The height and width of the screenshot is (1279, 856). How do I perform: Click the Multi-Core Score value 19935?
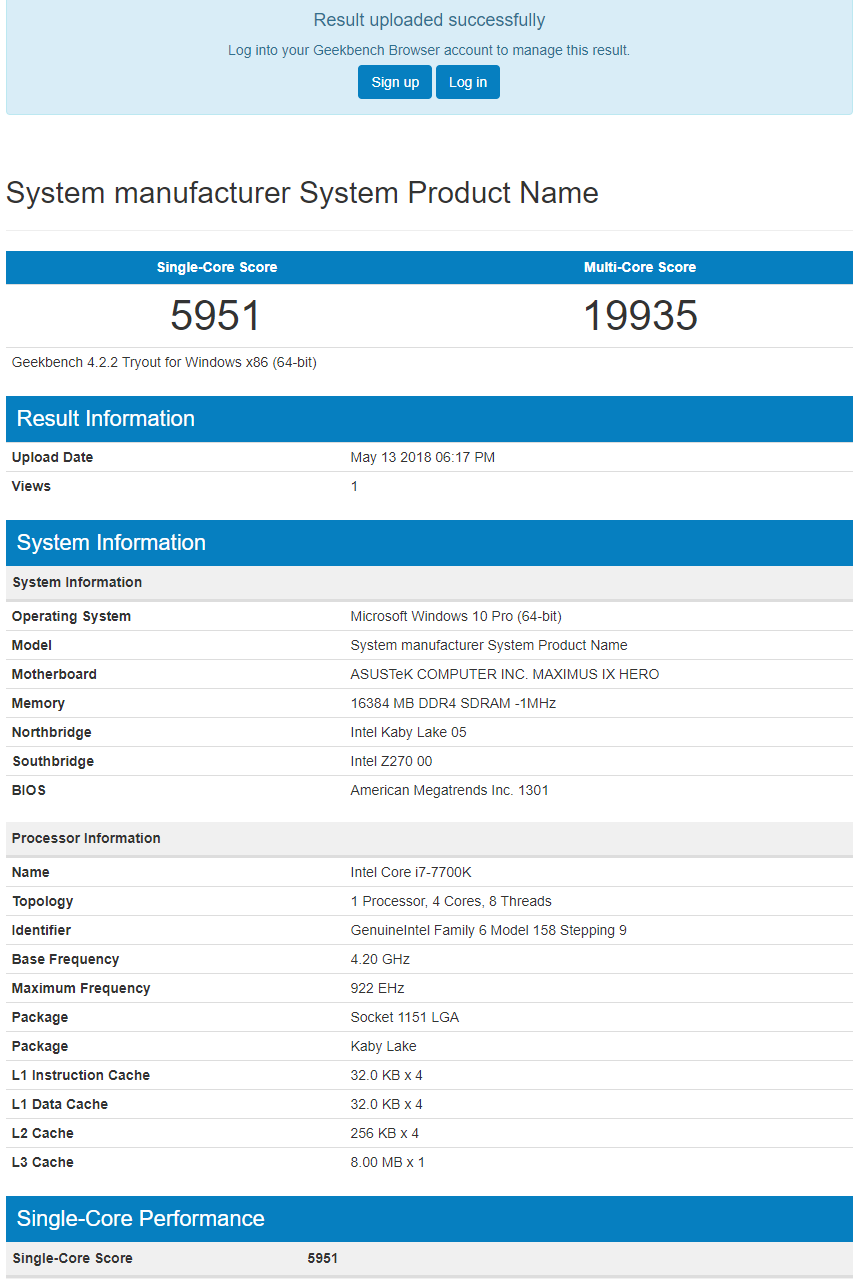(640, 316)
